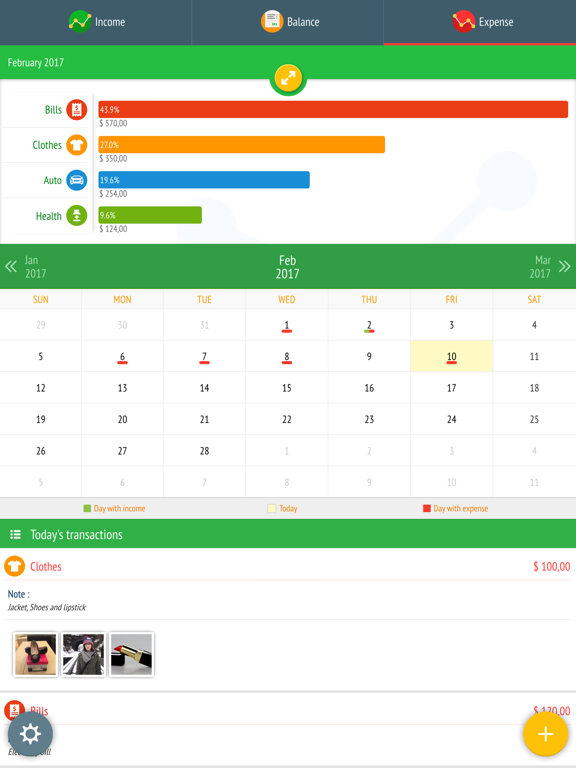
Task: Click note "Jacket, Shoes and lipstick"
Action: pyautogui.click(x=47, y=607)
